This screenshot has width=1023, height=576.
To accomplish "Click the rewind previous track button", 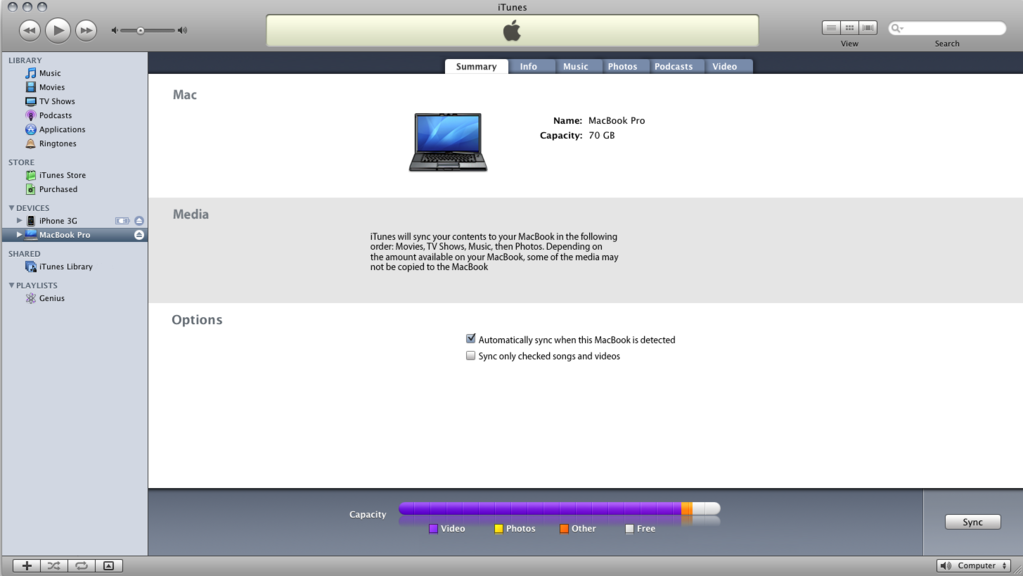I will point(29,30).
